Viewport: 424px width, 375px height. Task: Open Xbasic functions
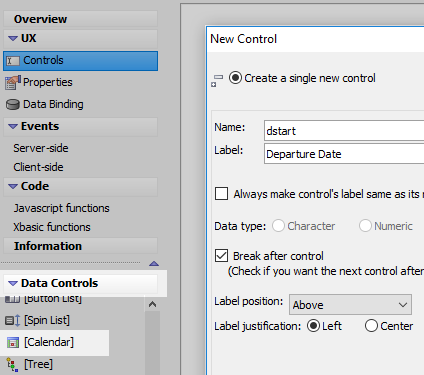[52, 227]
